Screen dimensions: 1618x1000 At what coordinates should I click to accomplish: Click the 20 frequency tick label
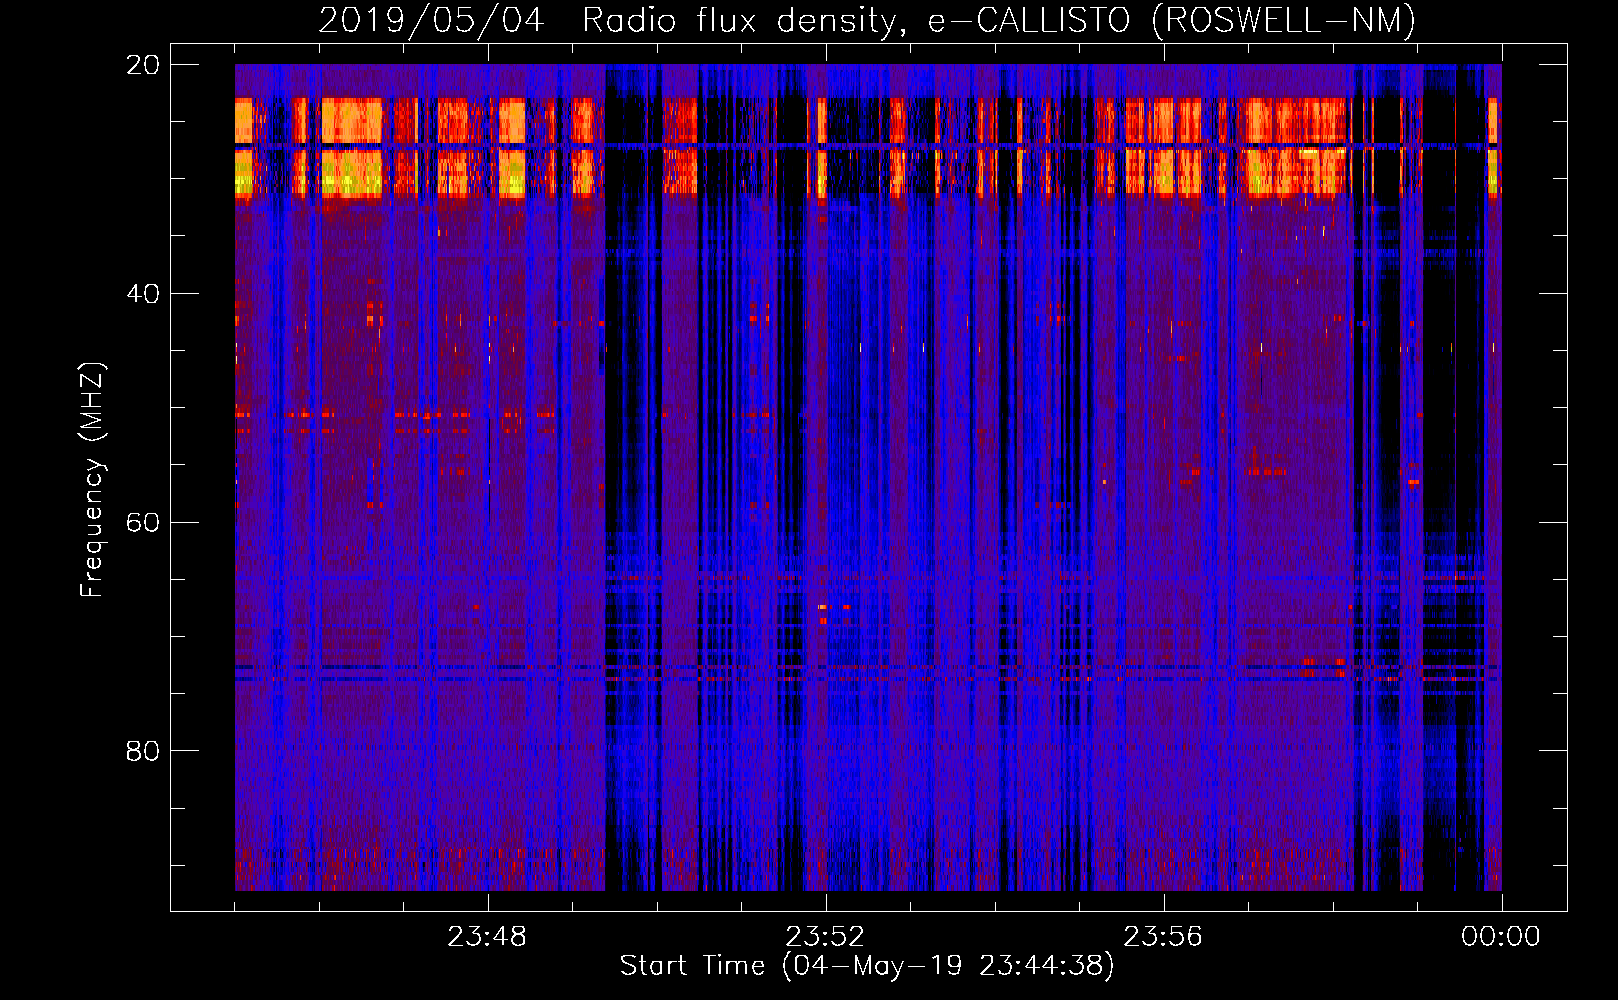143,65
